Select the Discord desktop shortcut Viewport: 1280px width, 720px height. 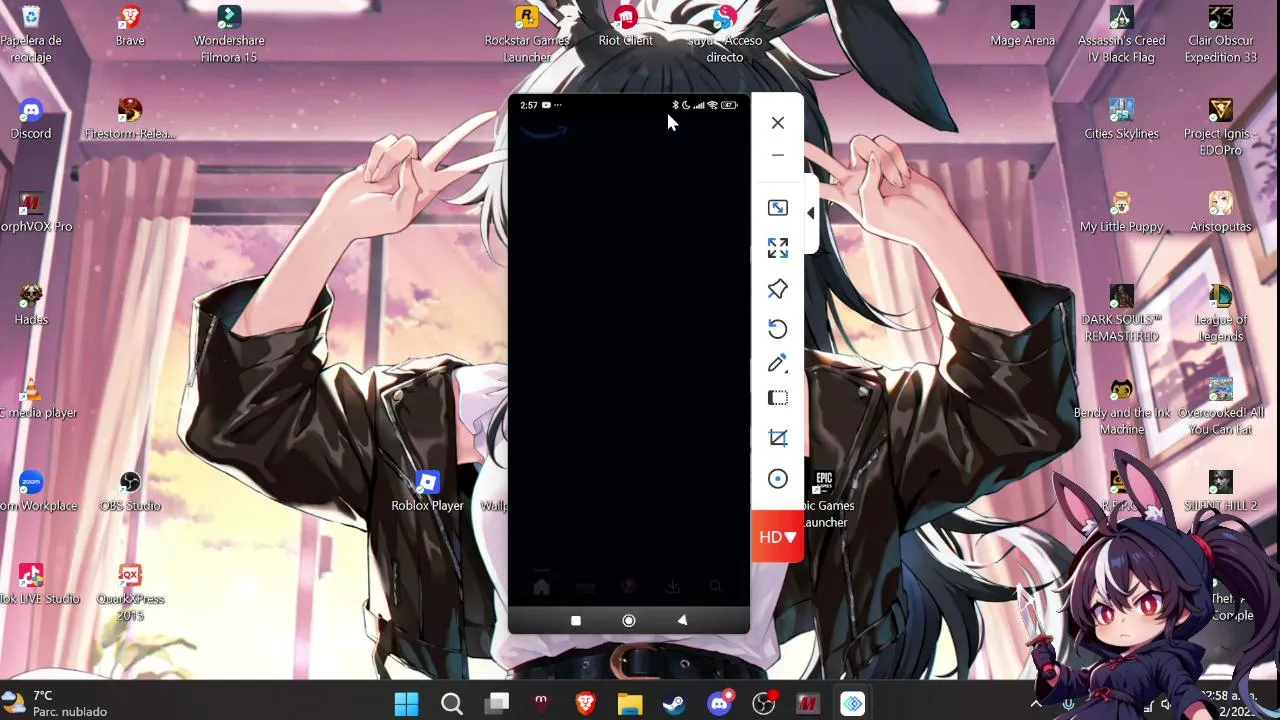coord(31,120)
